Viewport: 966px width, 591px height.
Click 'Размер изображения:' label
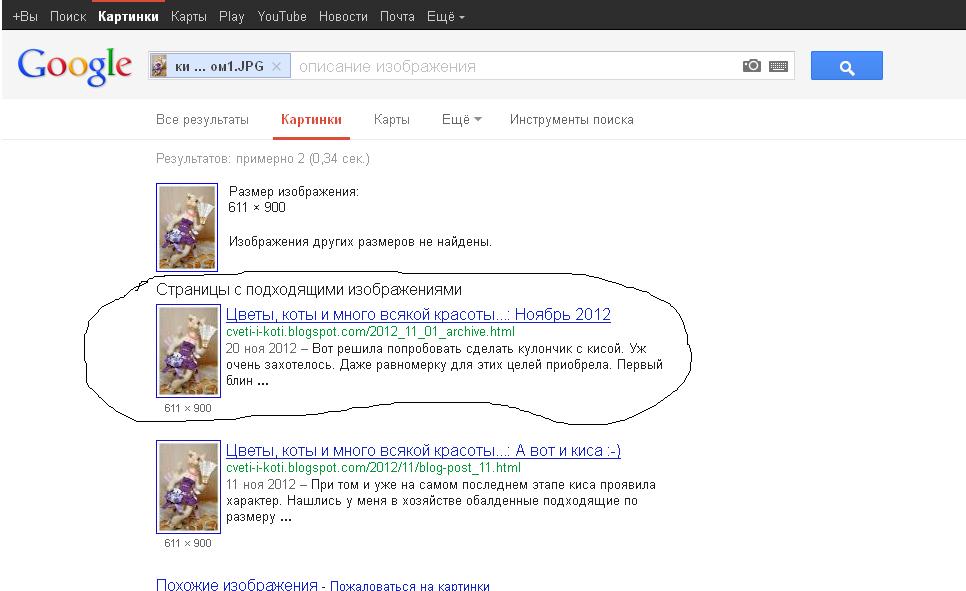point(293,192)
